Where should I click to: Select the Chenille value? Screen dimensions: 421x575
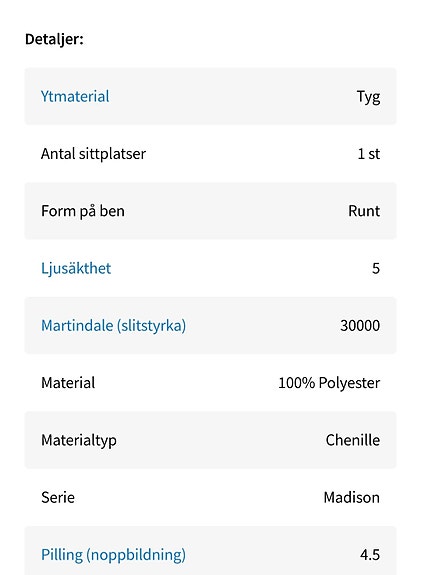pos(353,440)
